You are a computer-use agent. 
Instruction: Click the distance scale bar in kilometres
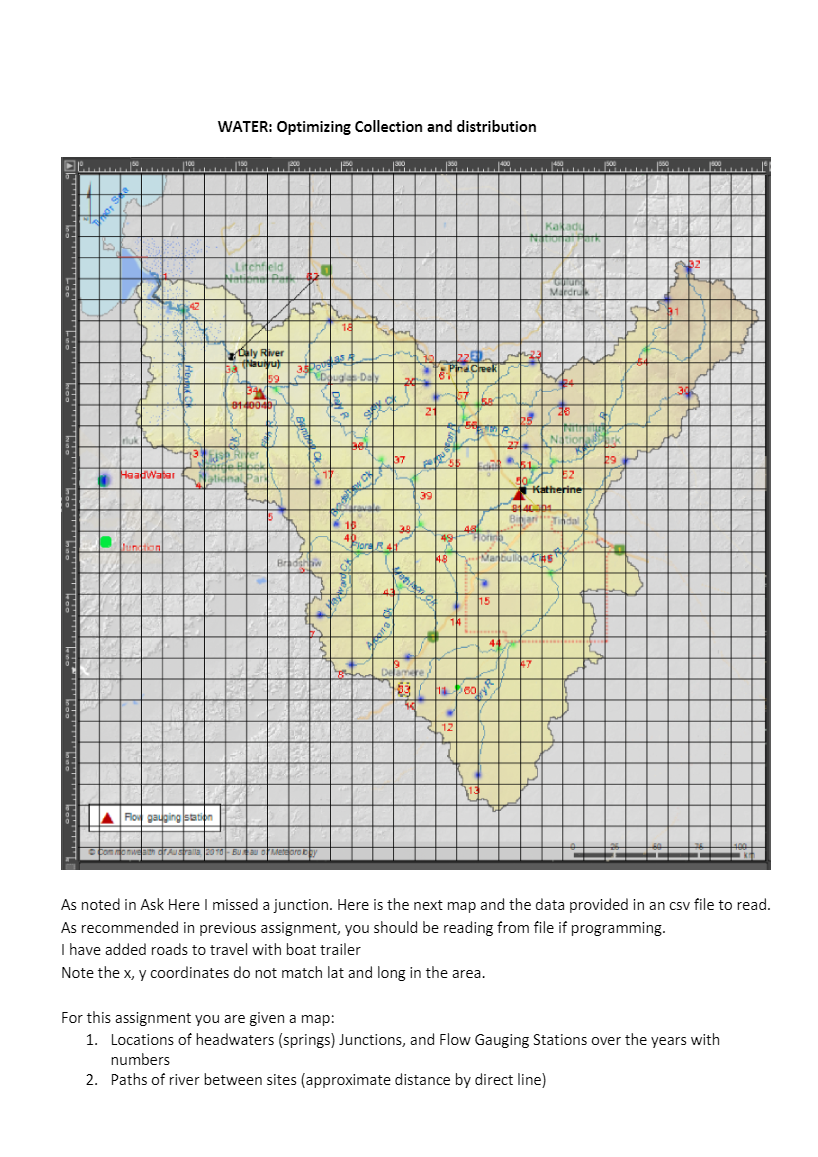[664, 850]
